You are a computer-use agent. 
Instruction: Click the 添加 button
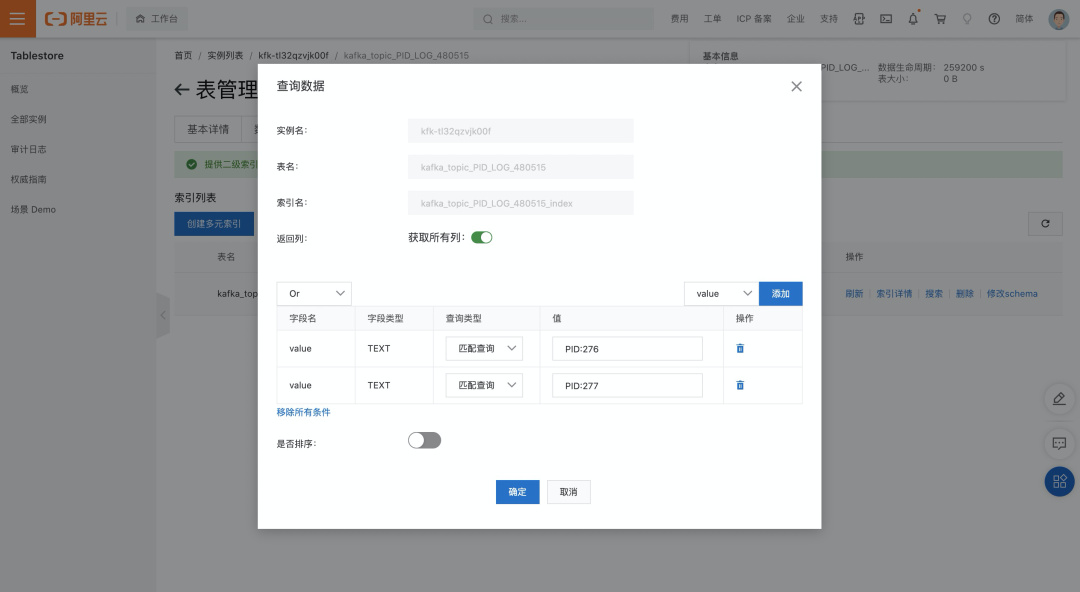click(780, 294)
